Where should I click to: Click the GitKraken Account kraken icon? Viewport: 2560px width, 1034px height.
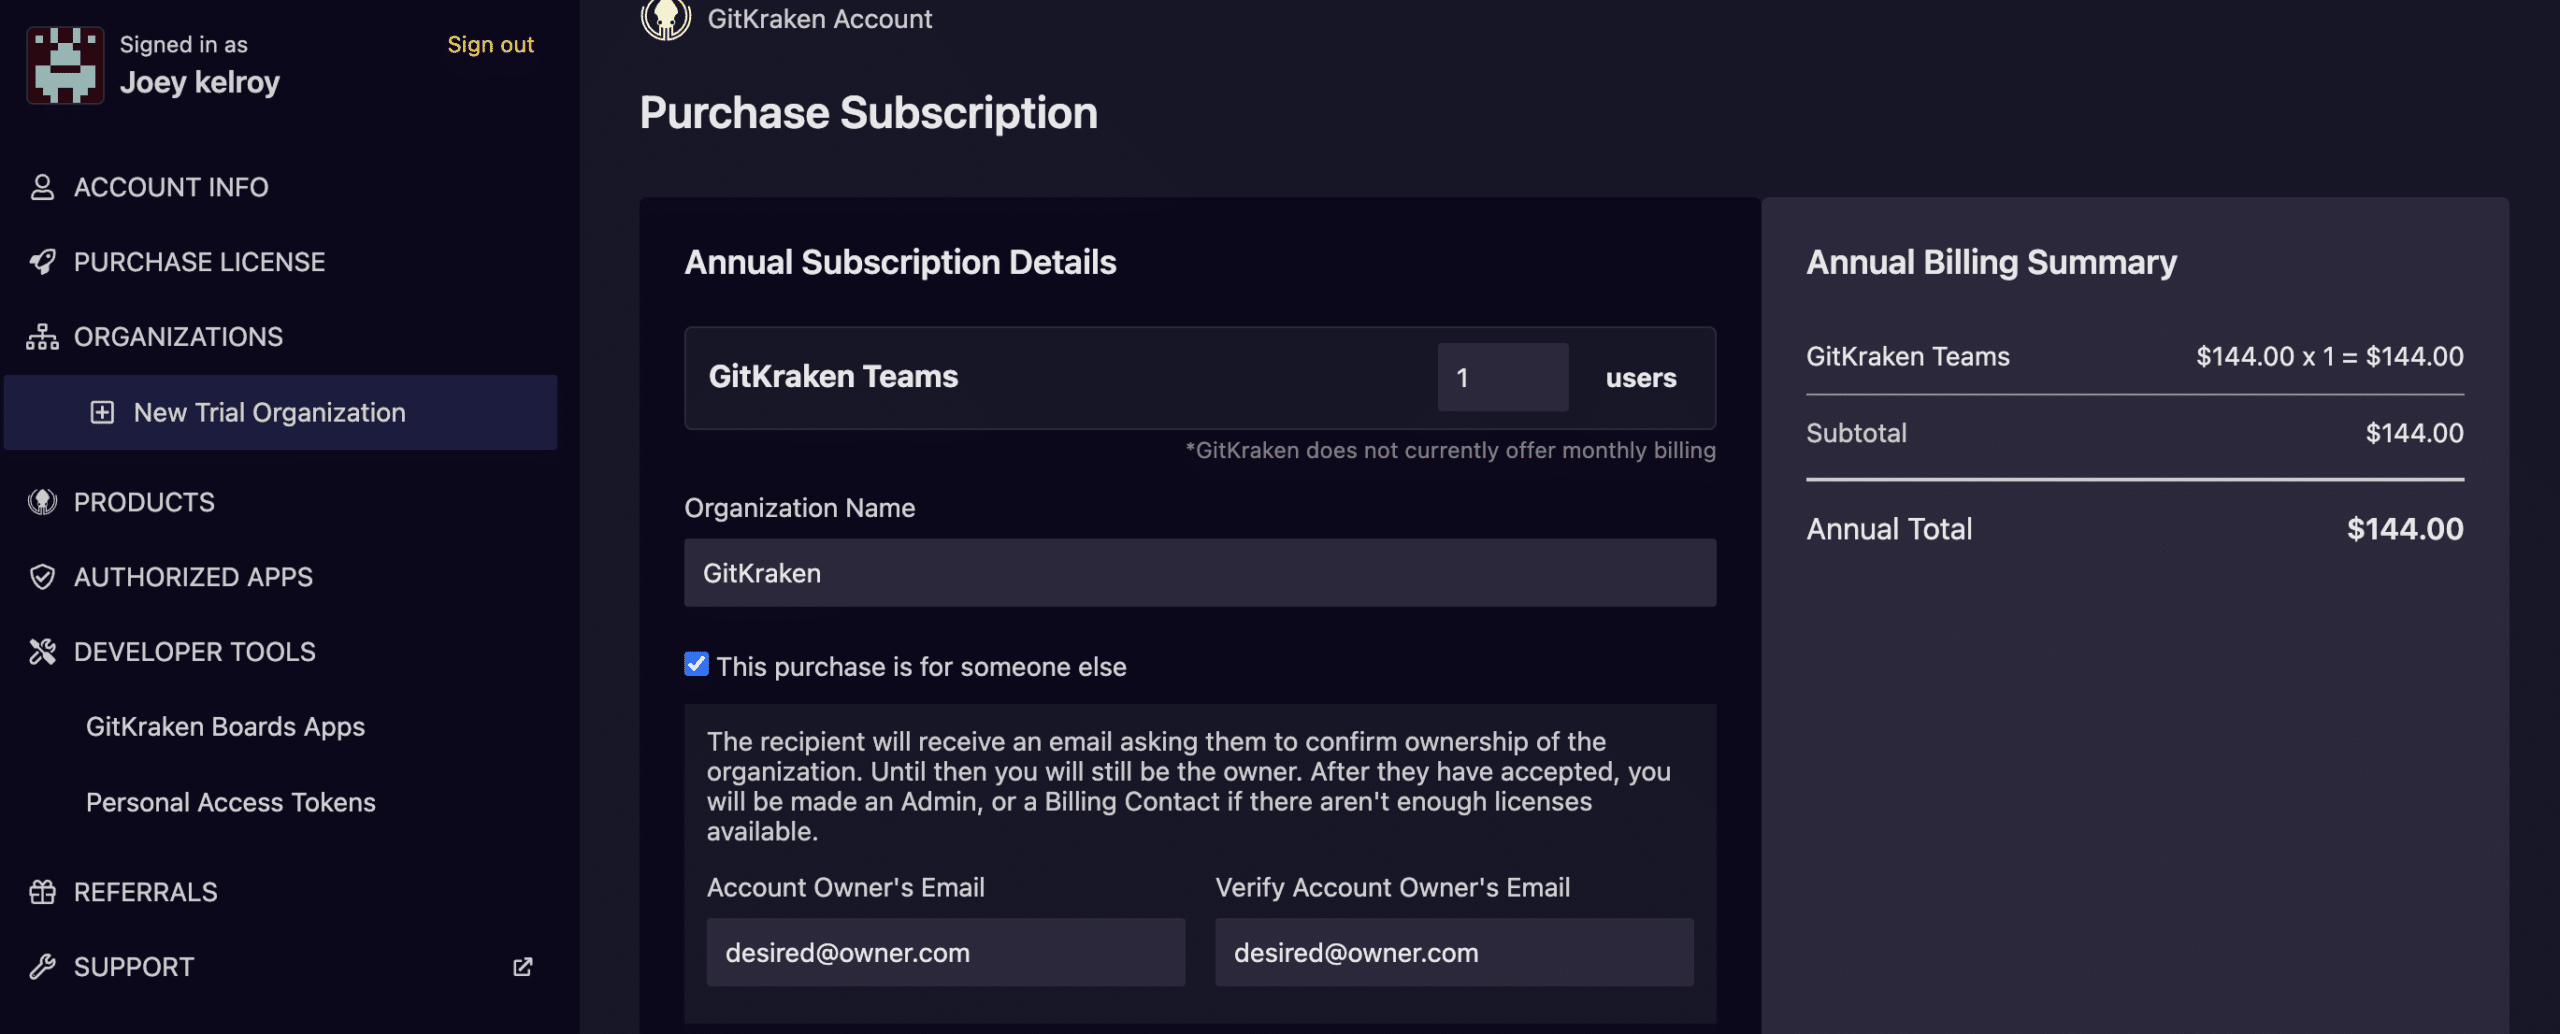point(664,18)
